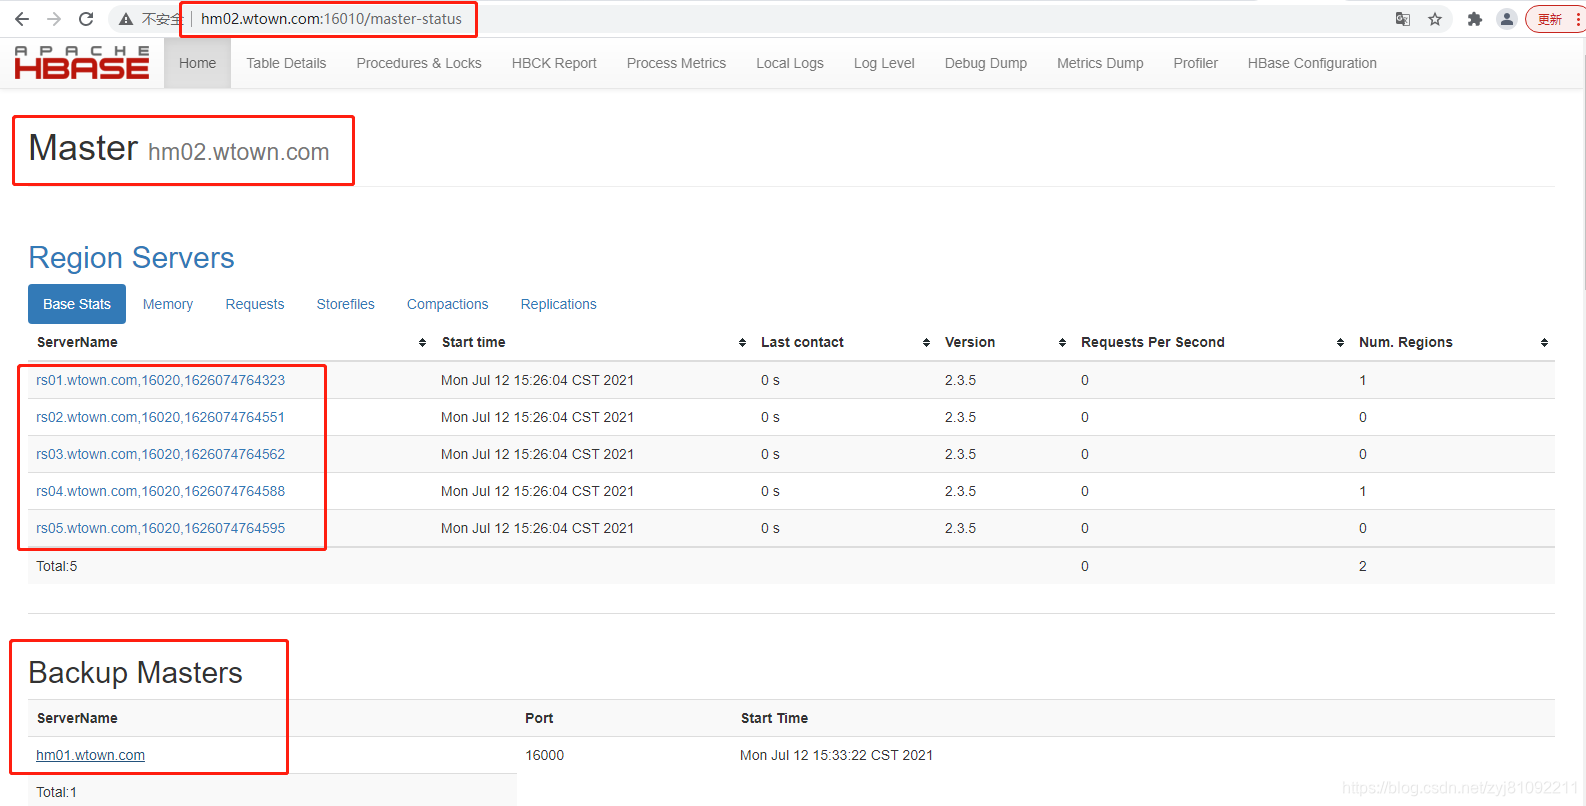The width and height of the screenshot is (1586, 806).
Task: Open region server rs02.wtown.com link
Action: click(x=160, y=417)
